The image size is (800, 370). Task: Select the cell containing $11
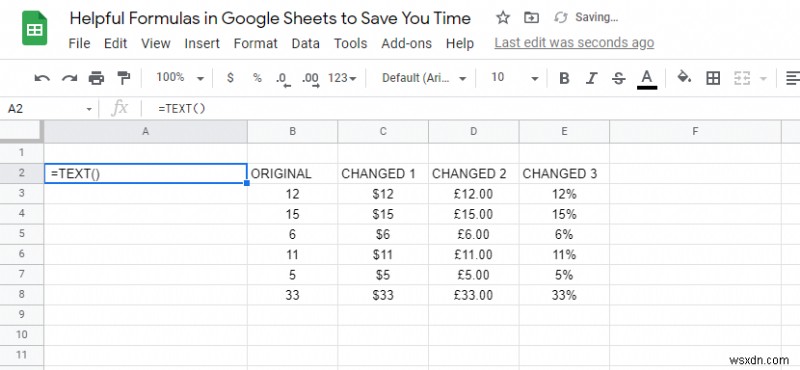pos(383,255)
